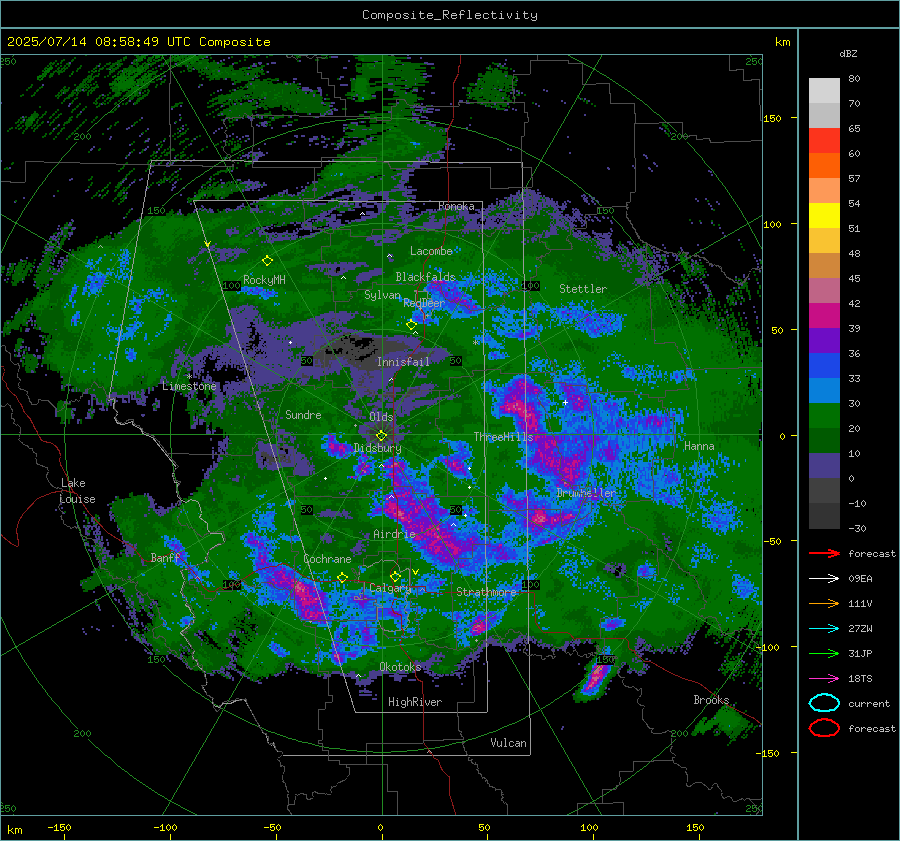Click the Limestone label
The width and height of the screenshot is (900, 841).
click(x=189, y=386)
